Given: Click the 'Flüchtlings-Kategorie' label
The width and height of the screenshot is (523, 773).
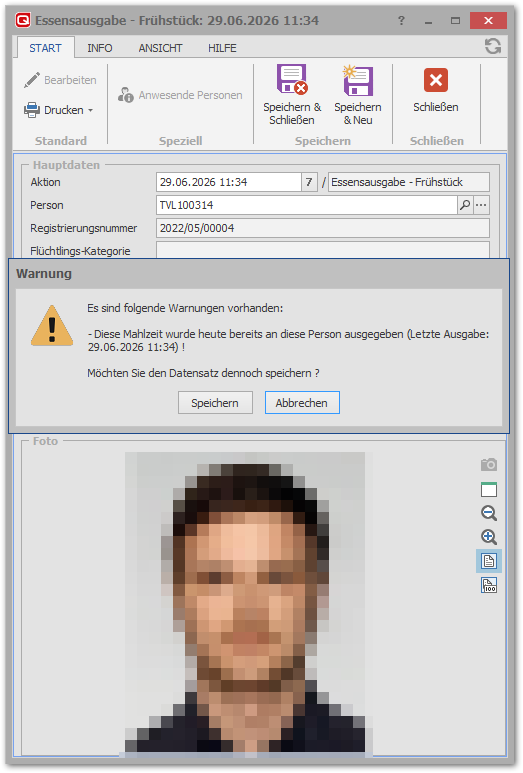Looking at the screenshot, I should click(80, 251).
